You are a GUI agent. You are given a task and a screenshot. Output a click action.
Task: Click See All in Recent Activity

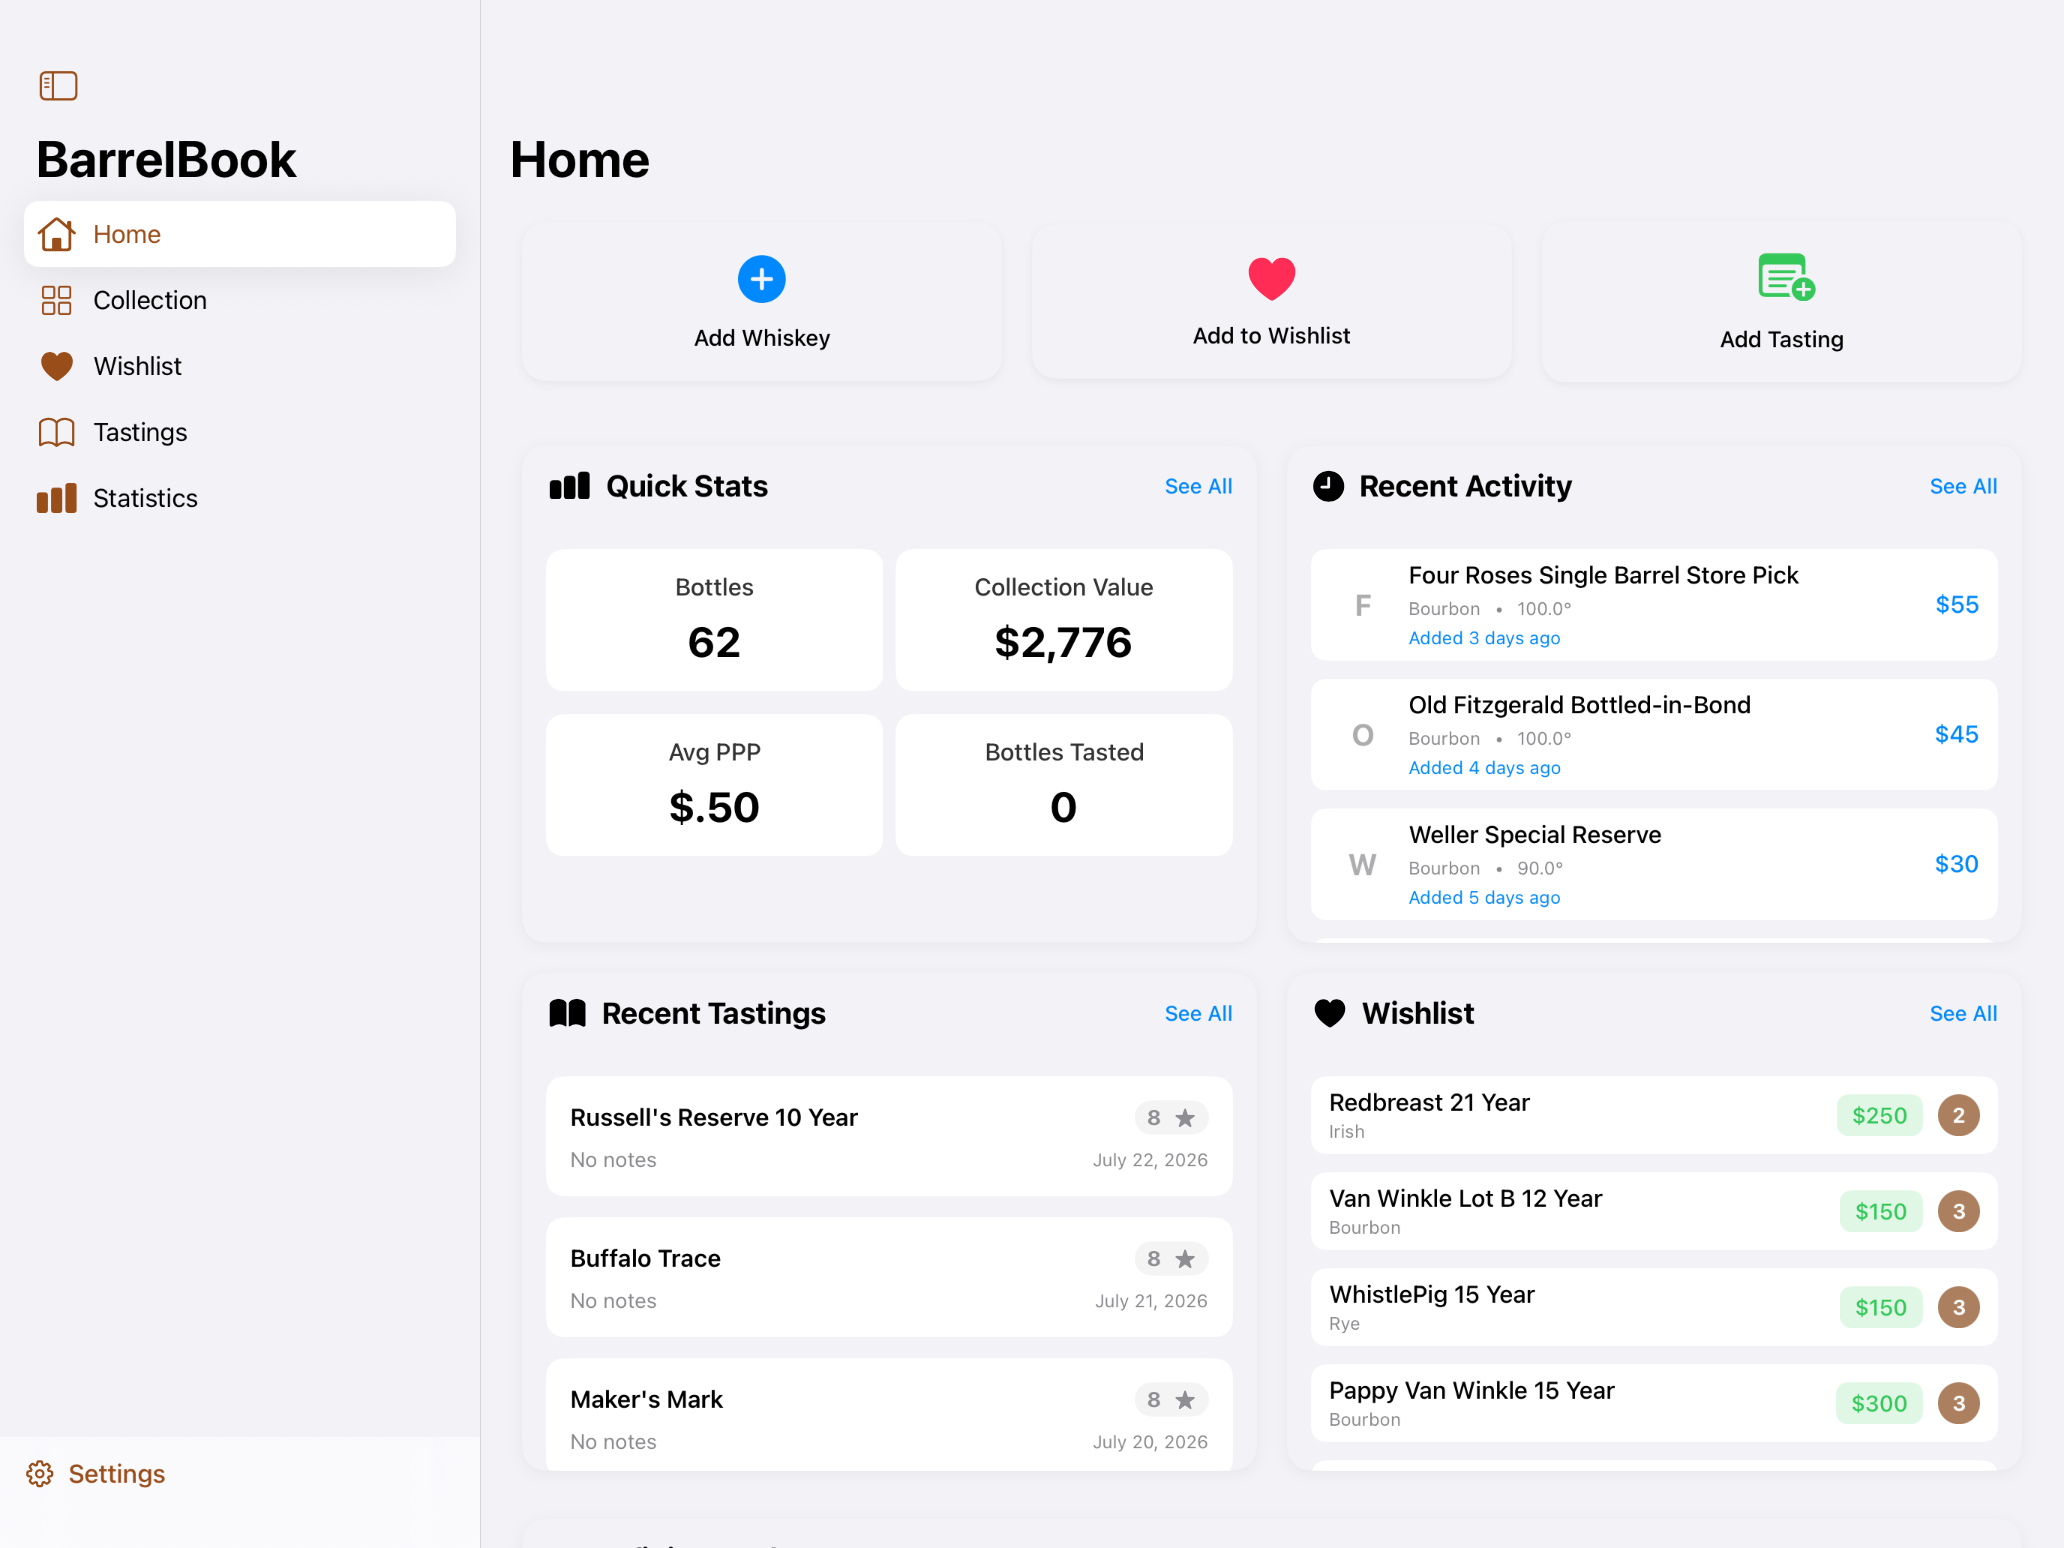tap(1963, 486)
